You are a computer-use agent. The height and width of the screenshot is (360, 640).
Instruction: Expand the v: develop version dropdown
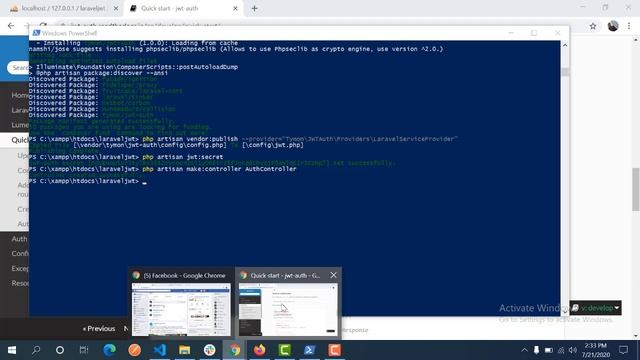596,308
